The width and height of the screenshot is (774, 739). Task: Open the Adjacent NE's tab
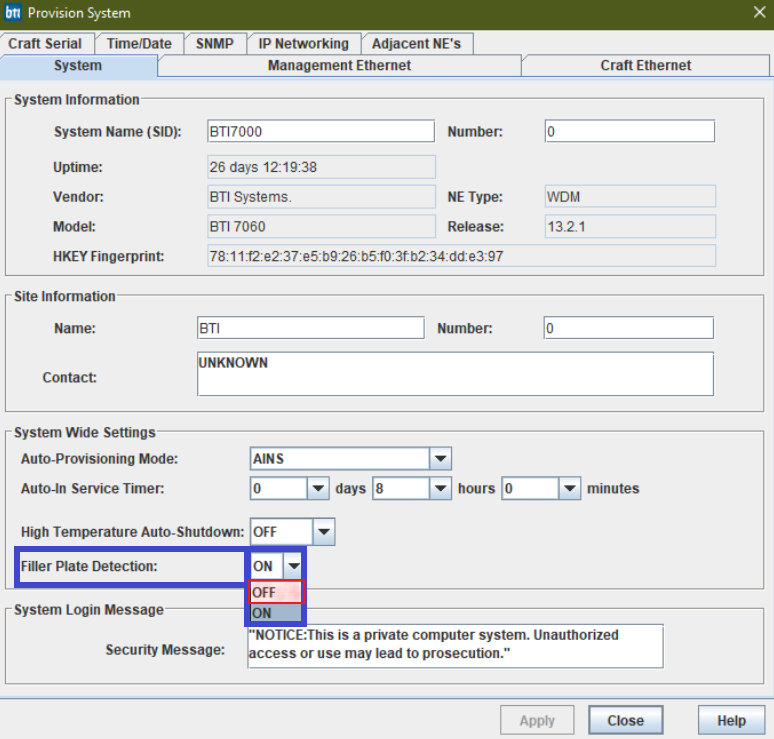pos(417,43)
